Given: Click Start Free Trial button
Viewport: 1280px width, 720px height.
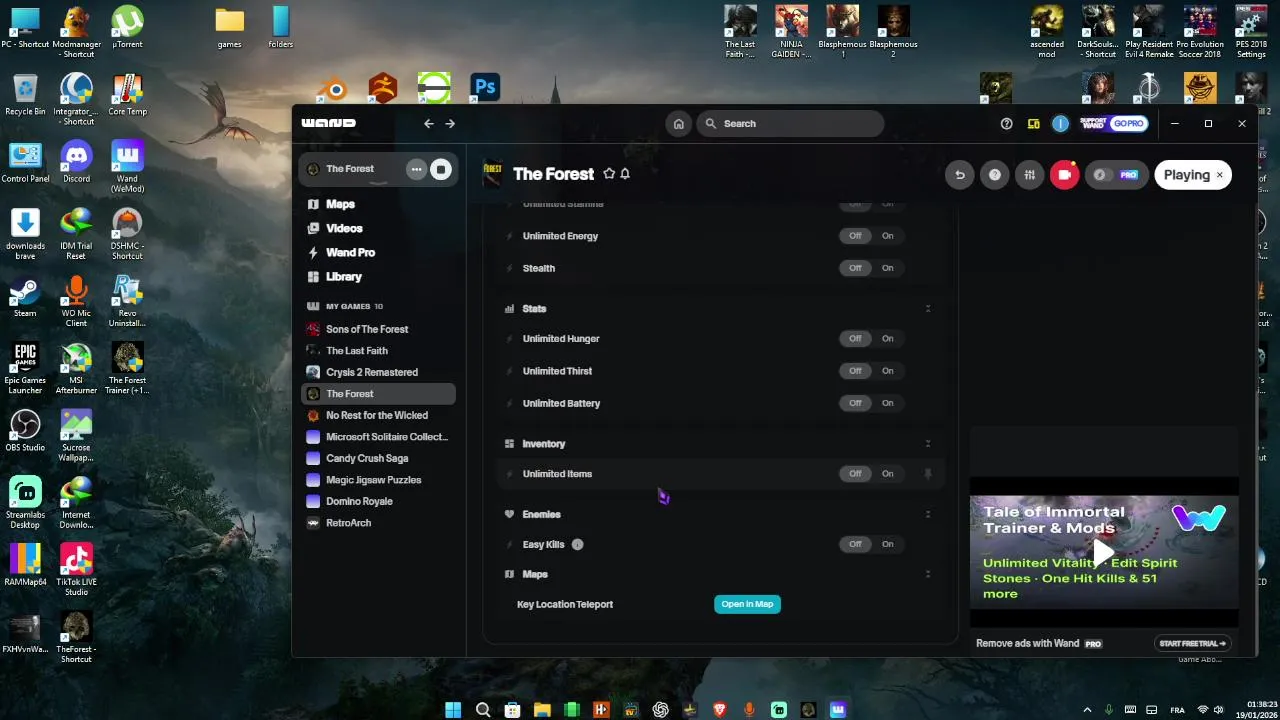Looking at the screenshot, I should pyautogui.click(x=1192, y=644).
